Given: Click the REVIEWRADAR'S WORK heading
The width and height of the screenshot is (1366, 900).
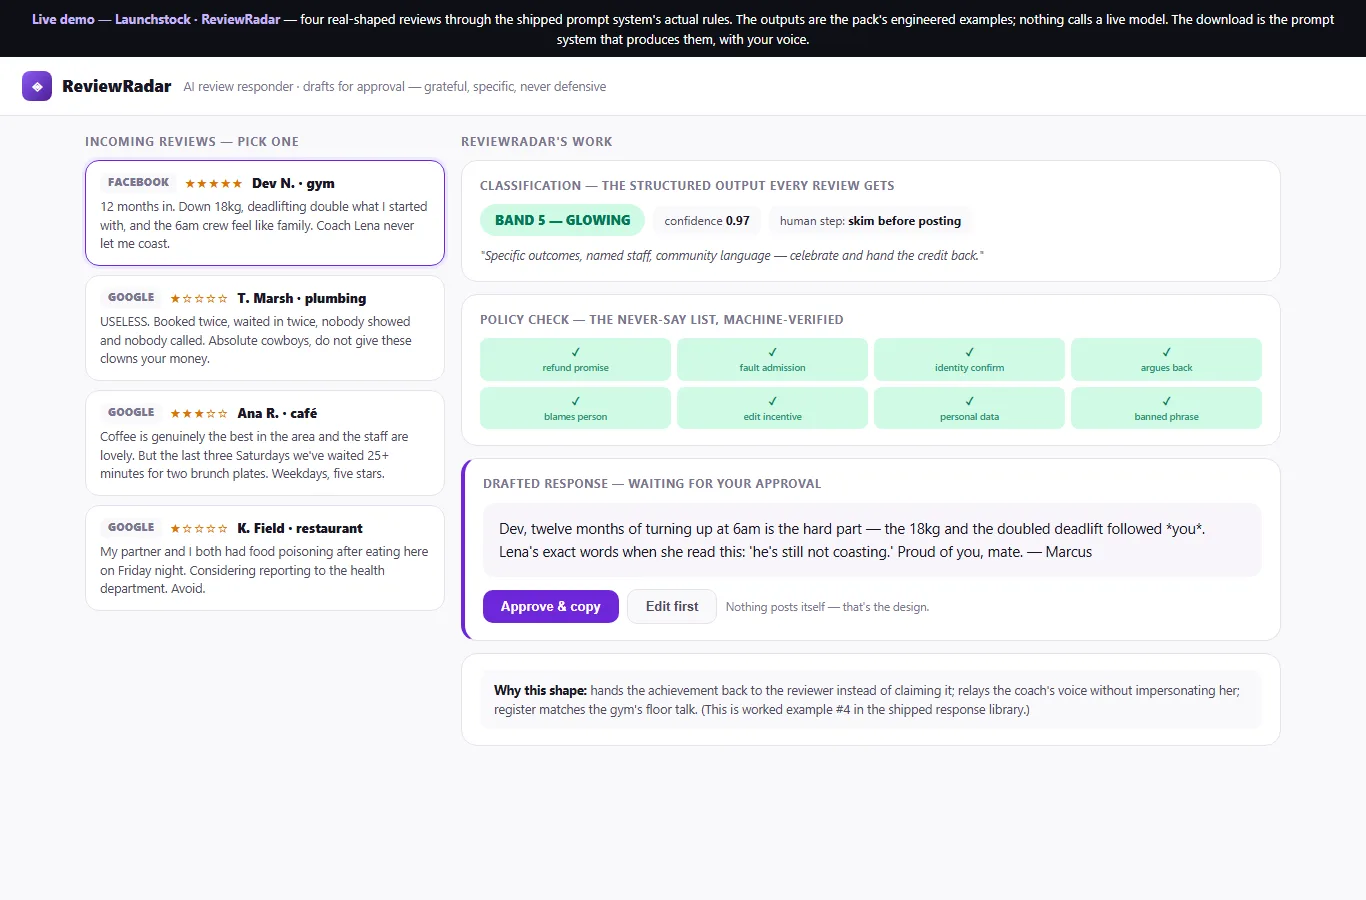Looking at the screenshot, I should point(537,142).
